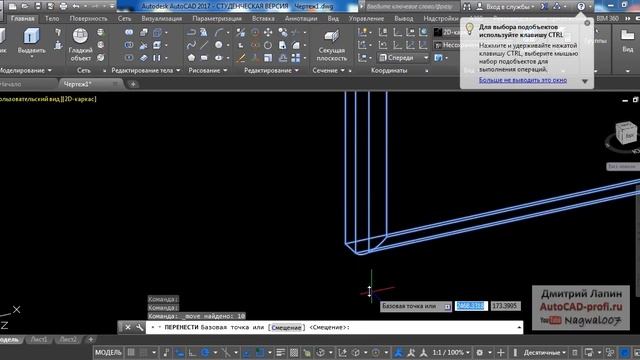
Task: Click the Гладкий объект smooth object tool
Action: coord(80,44)
